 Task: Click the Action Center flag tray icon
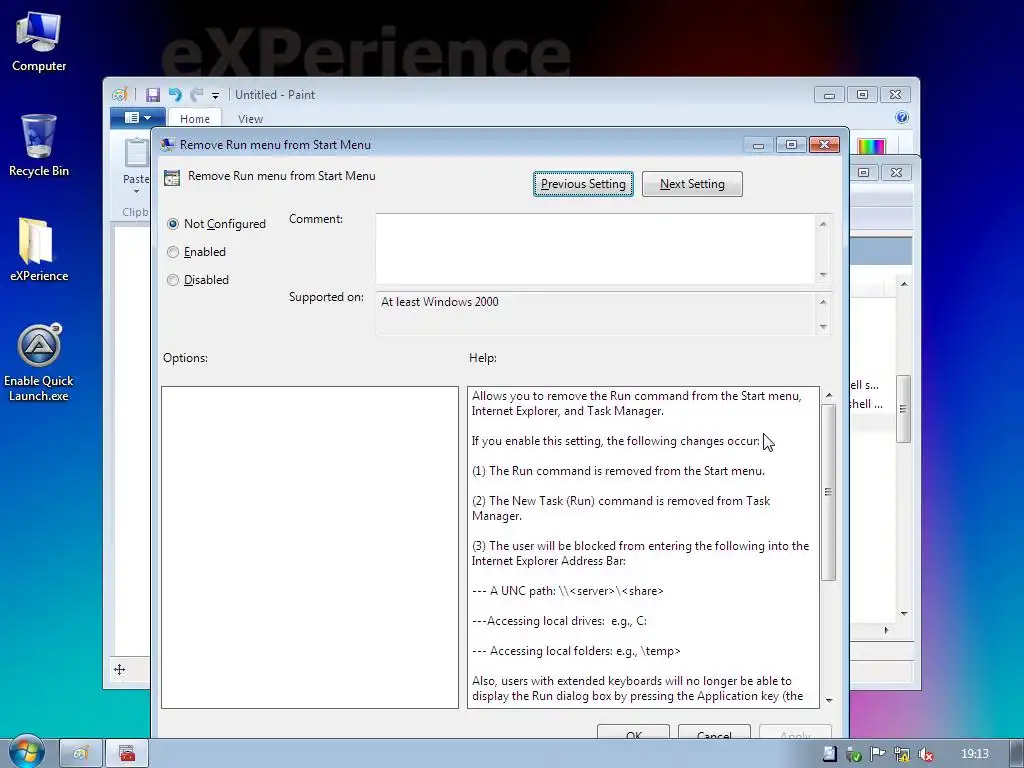[x=877, y=754]
